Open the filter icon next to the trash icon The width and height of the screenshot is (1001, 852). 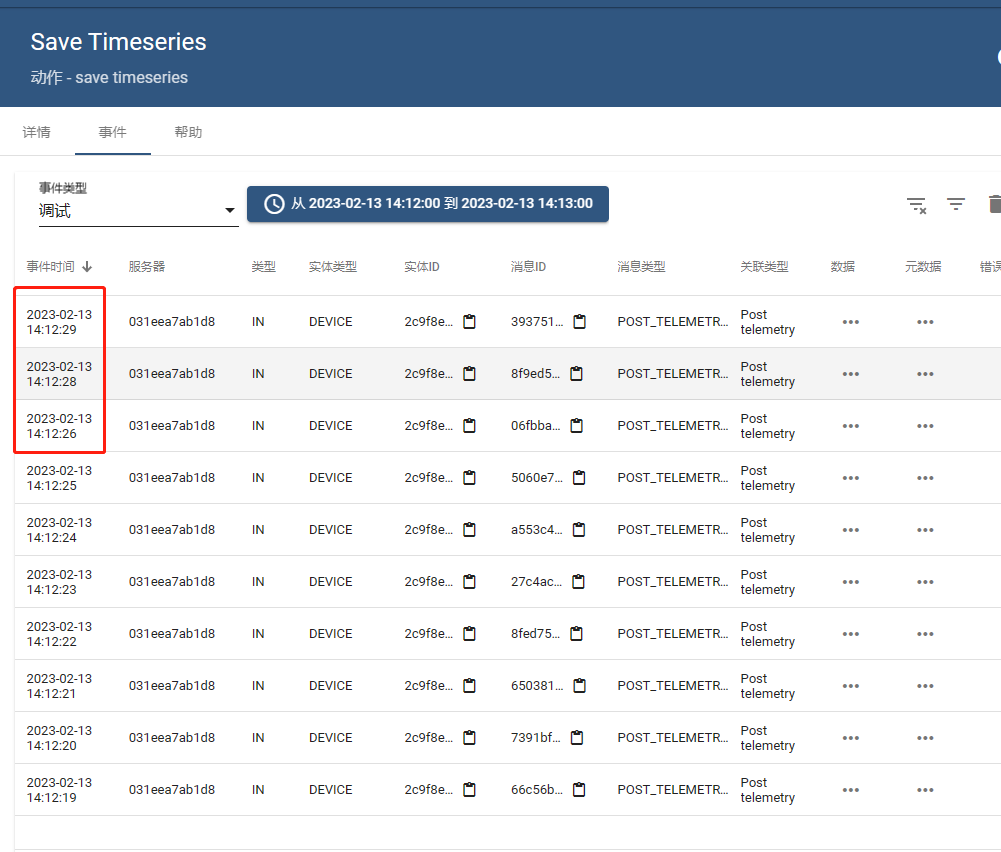point(956,204)
